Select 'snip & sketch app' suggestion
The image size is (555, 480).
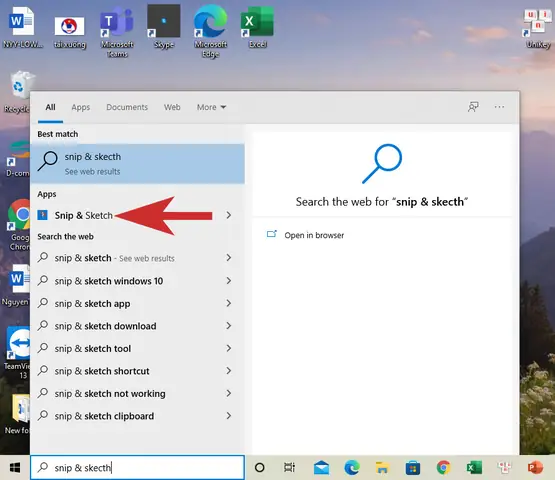tap(137, 303)
